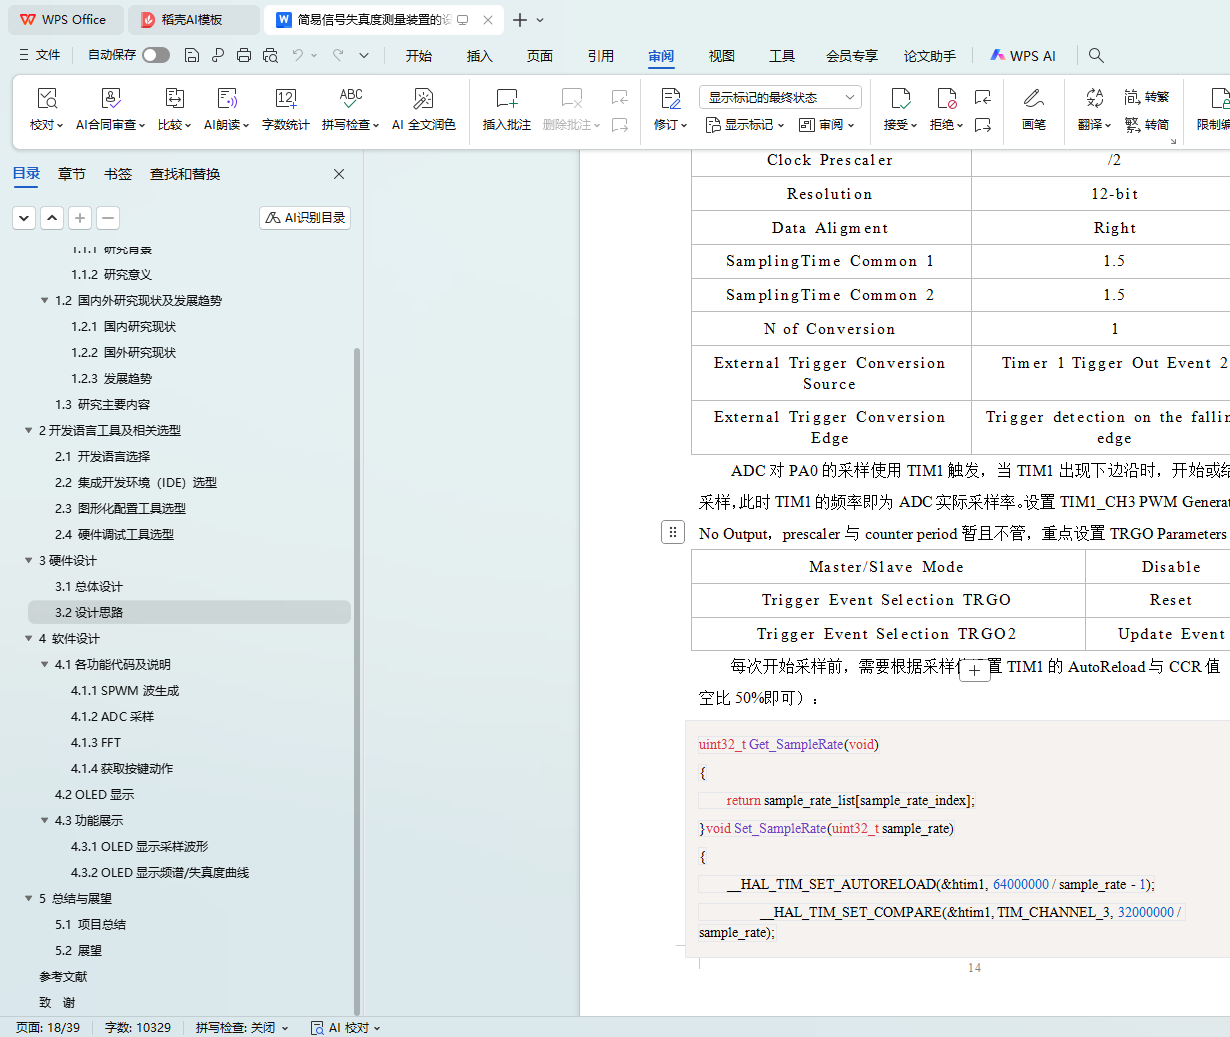Go to 4.1.2 ADC 采样 heading

(112, 717)
